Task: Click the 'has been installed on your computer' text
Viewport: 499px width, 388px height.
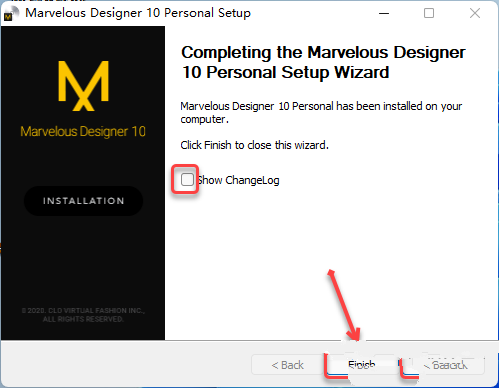Action: 321,113
